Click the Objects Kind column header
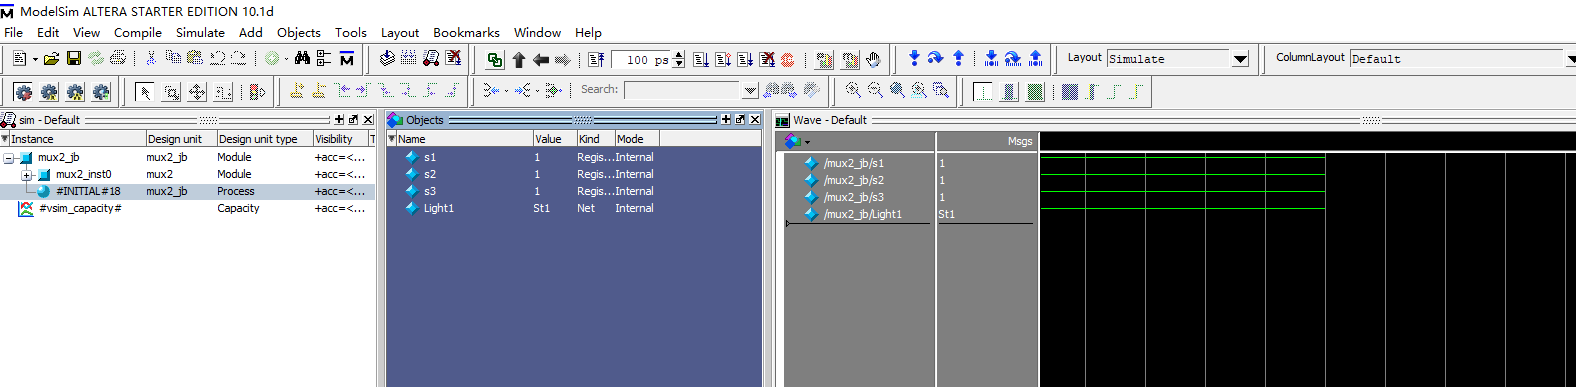1576x387 pixels. [595, 139]
